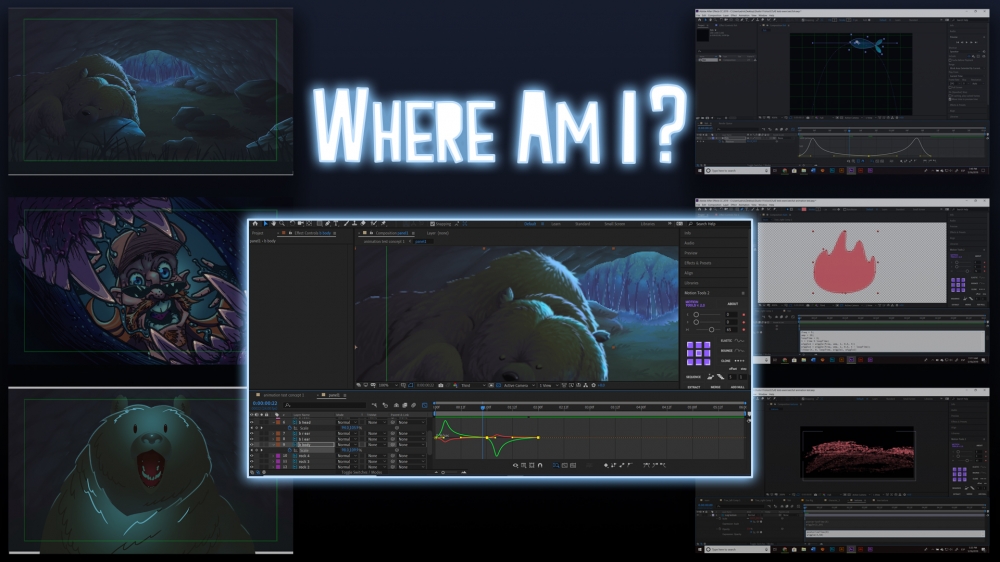Expand the b r ear layer properties
The width and height of the screenshot is (1000, 562).
[x=273, y=433]
